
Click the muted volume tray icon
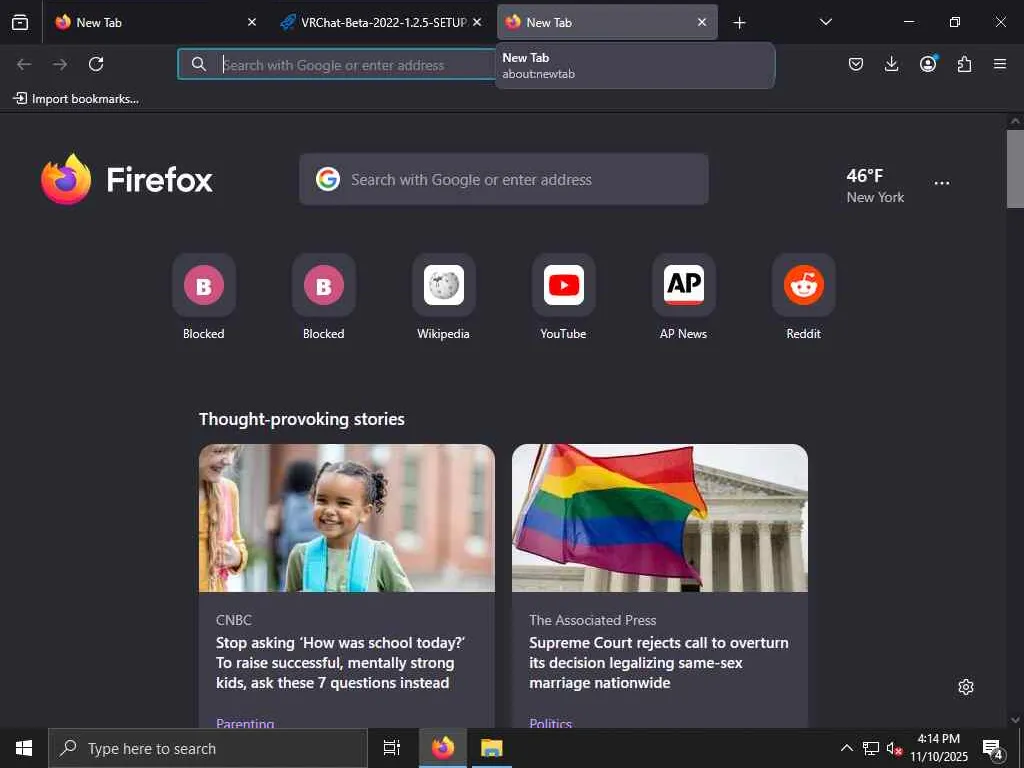(x=894, y=748)
